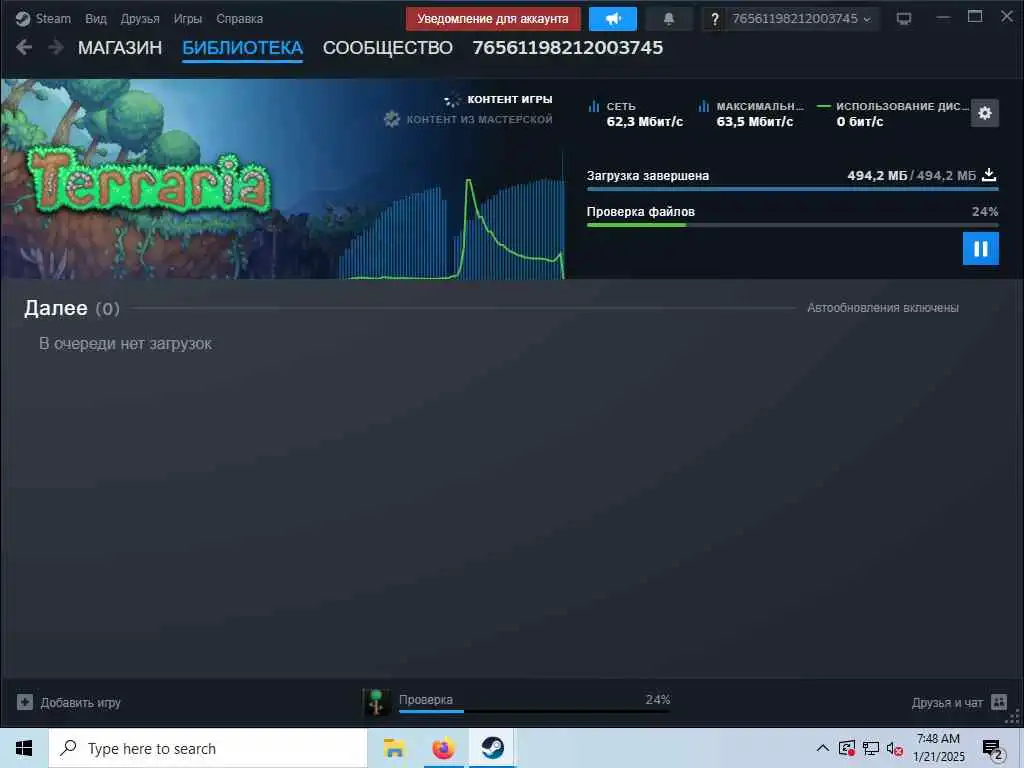Image resolution: width=1024 pixels, height=768 pixels.
Task: Open the Windows action center notifications
Action: coord(992,749)
